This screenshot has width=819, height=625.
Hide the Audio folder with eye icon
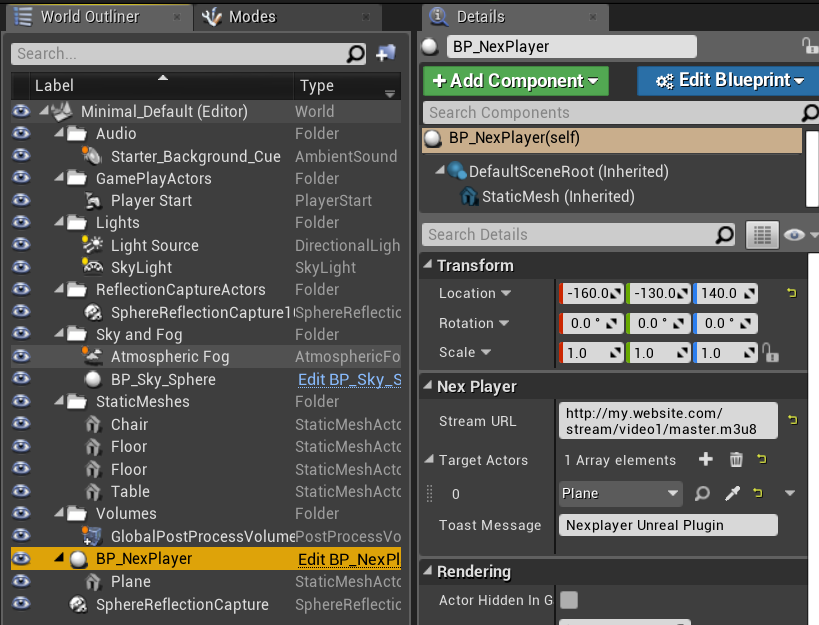tap(21, 133)
